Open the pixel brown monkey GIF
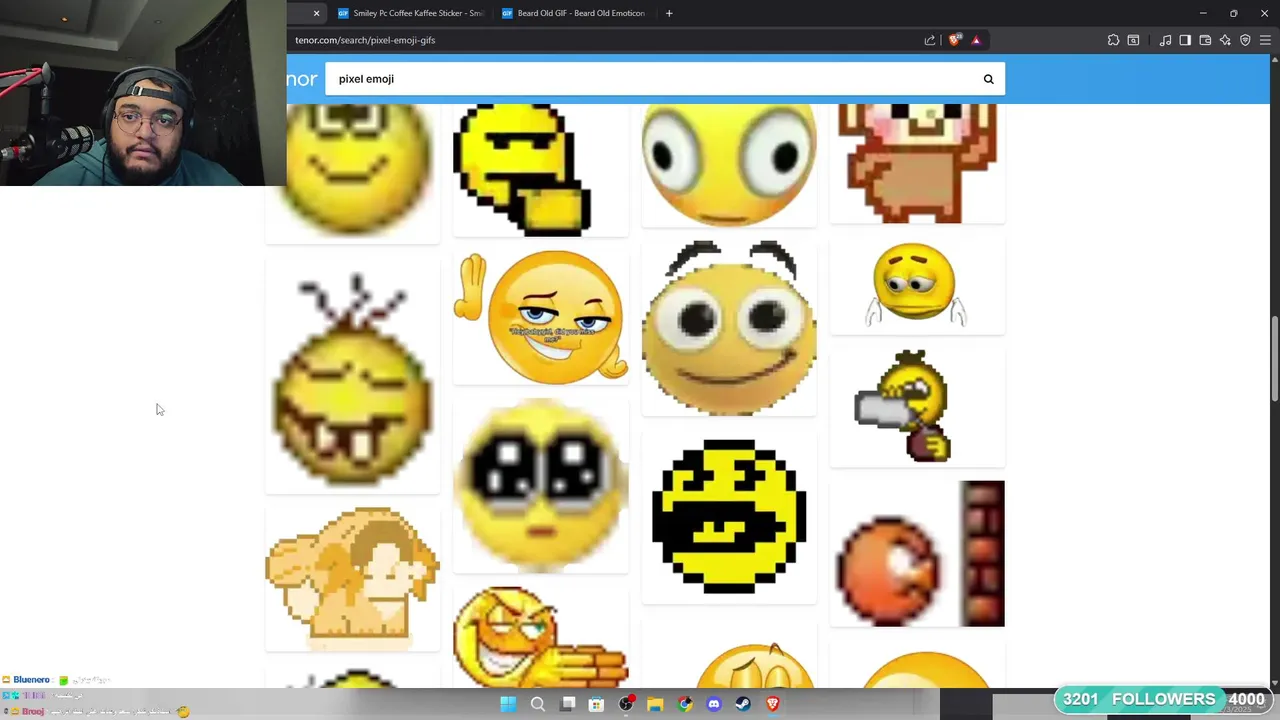The width and height of the screenshot is (1280, 720). point(917,163)
